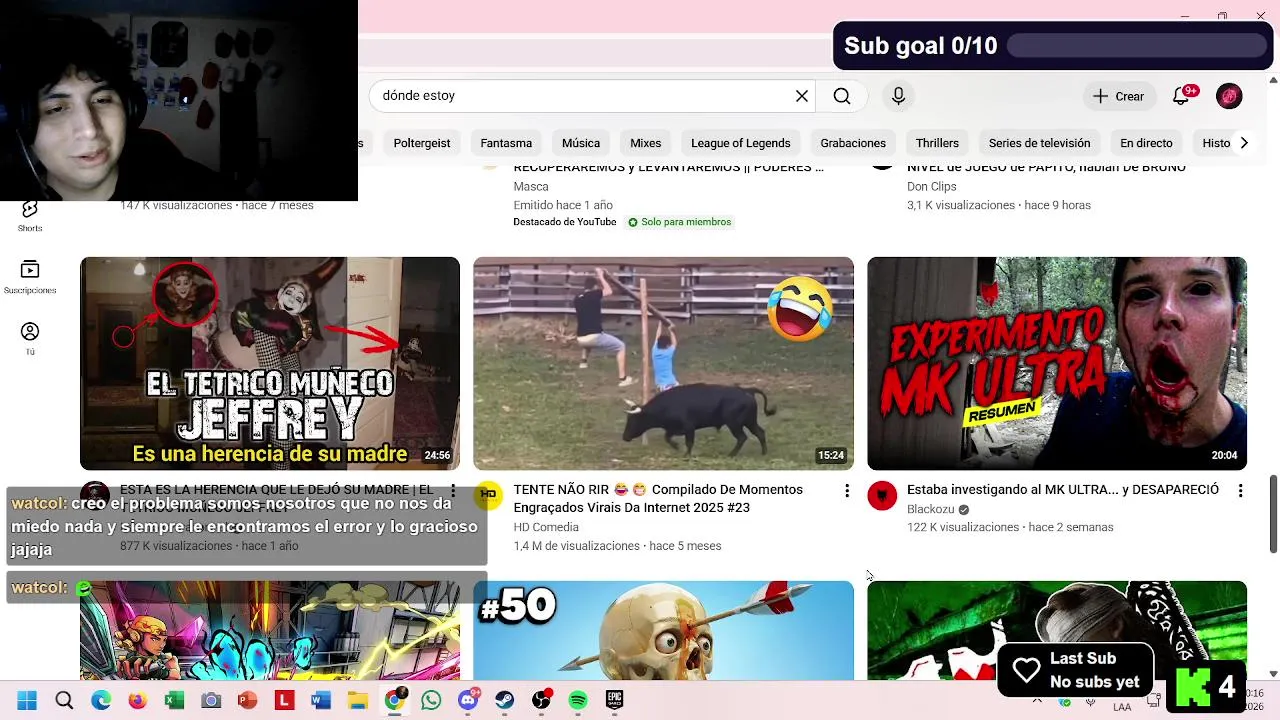Open the TENTE NÃO RIR video title
Viewport: 1280px width, 720px height.
point(658,498)
